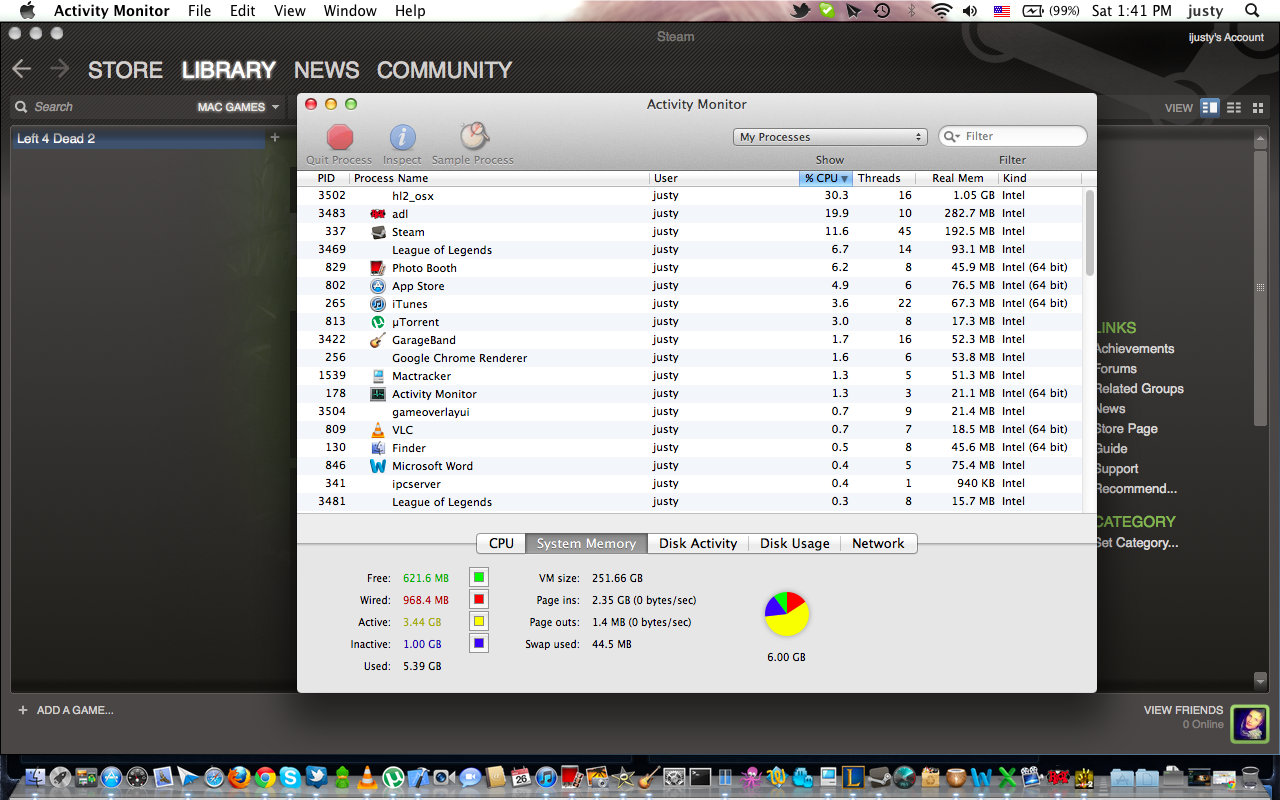1280x800 pixels.
Task: Open the Edit menu
Action: pos(242,11)
